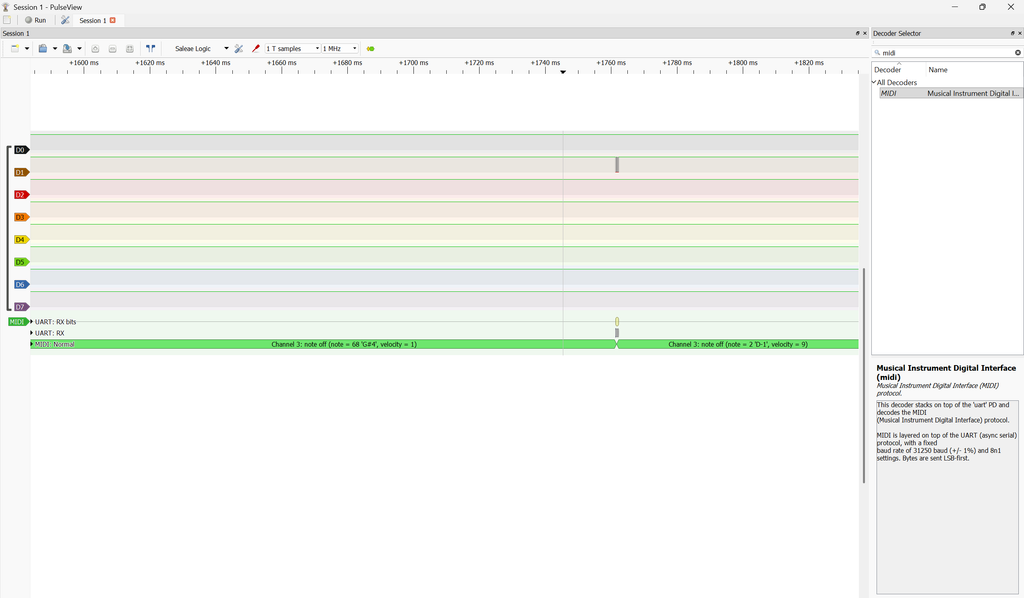Click the new view icon in the session toolbar
This screenshot has width=1024, height=598.
tap(15, 48)
